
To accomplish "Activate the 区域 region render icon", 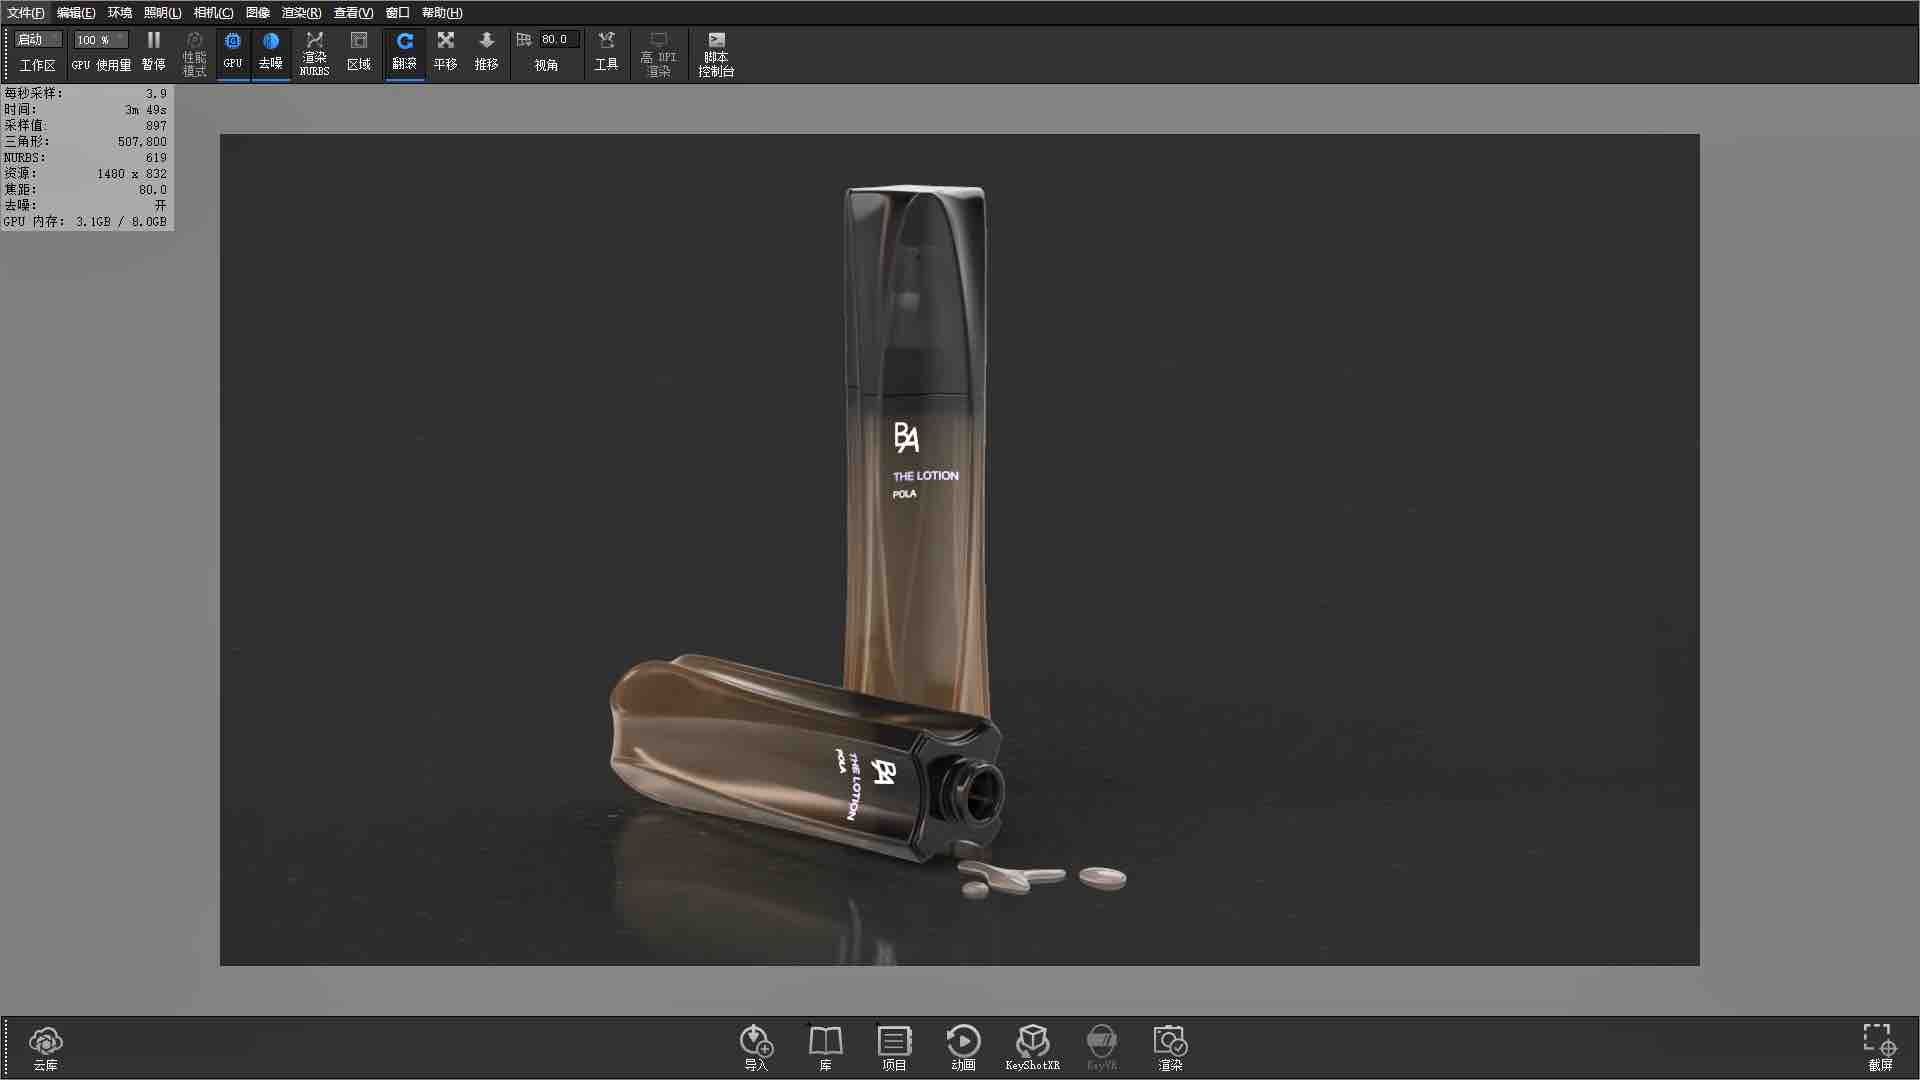I will click(358, 52).
